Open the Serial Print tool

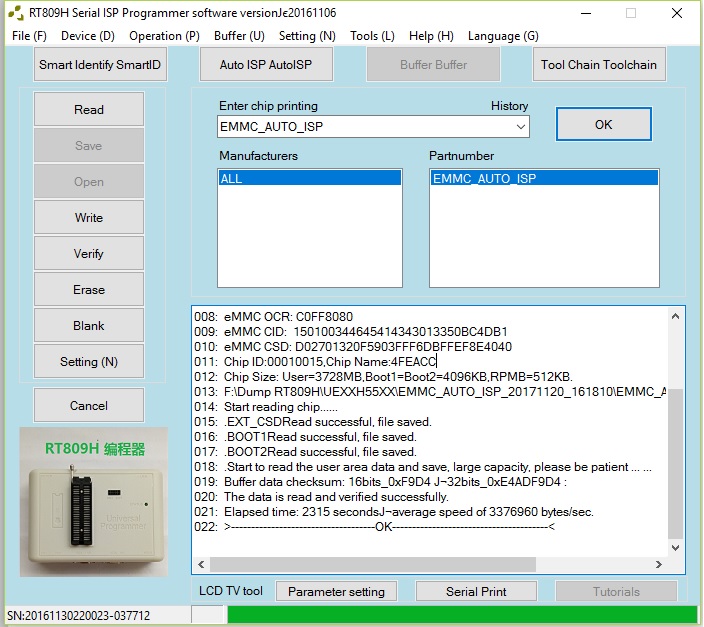[x=476, y=592]
